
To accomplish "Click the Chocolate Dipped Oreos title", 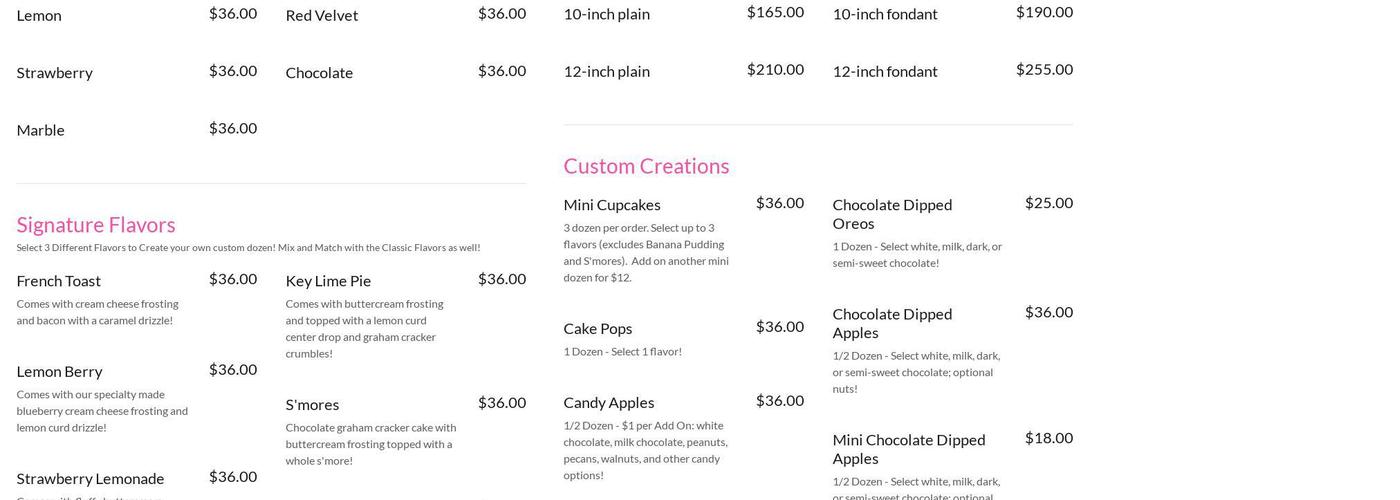I will pos(892,214).
